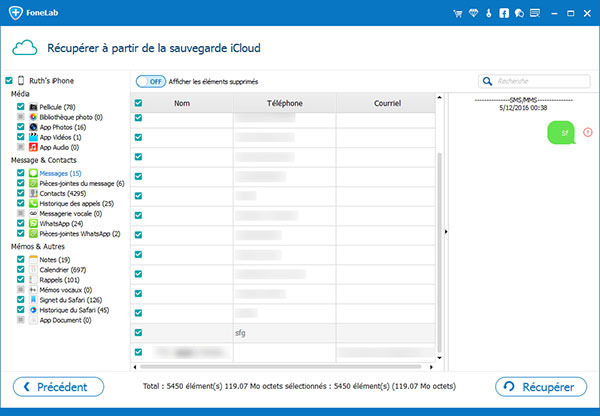
Task: Collapse preview panel with side arrow
Action: pos(446,232)
